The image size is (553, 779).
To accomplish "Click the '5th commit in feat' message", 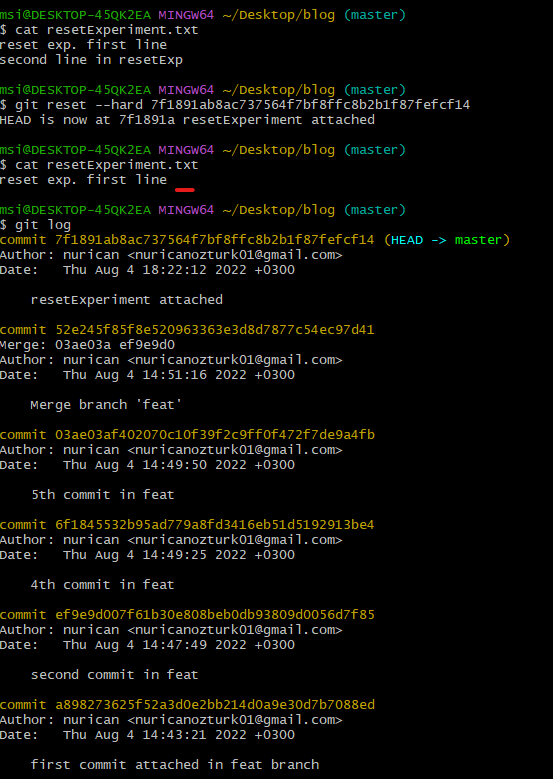I will tap(103, 495).
